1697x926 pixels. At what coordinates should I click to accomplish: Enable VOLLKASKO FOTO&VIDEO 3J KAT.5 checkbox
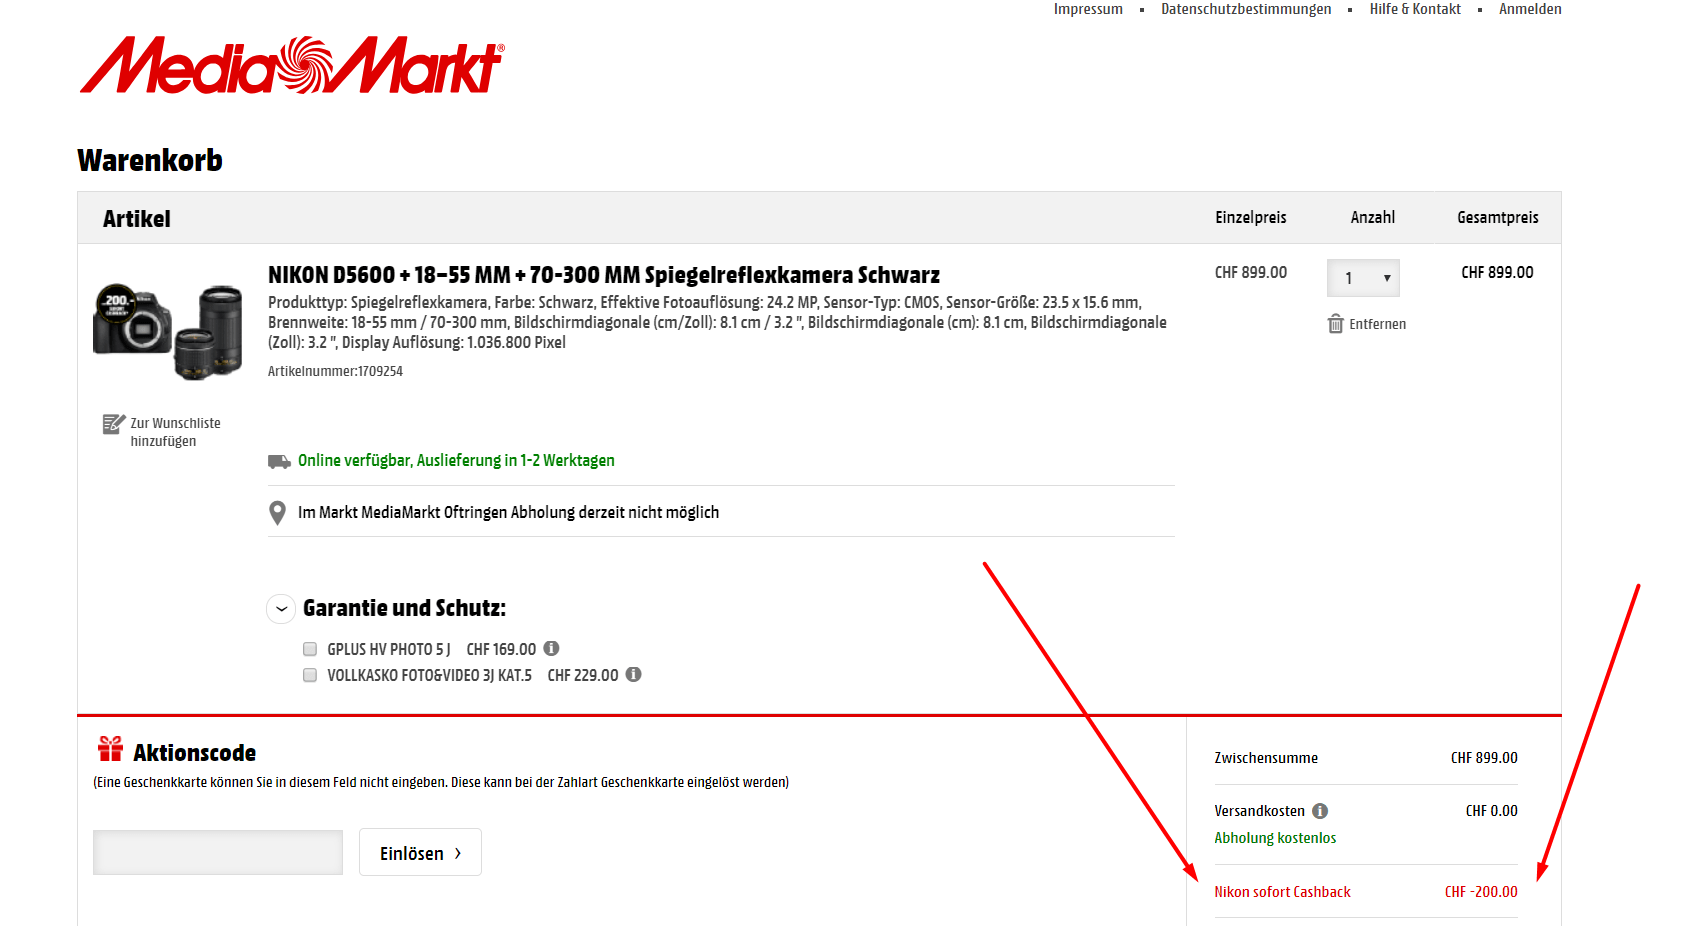pyautogui.click(x=310, y=675)
